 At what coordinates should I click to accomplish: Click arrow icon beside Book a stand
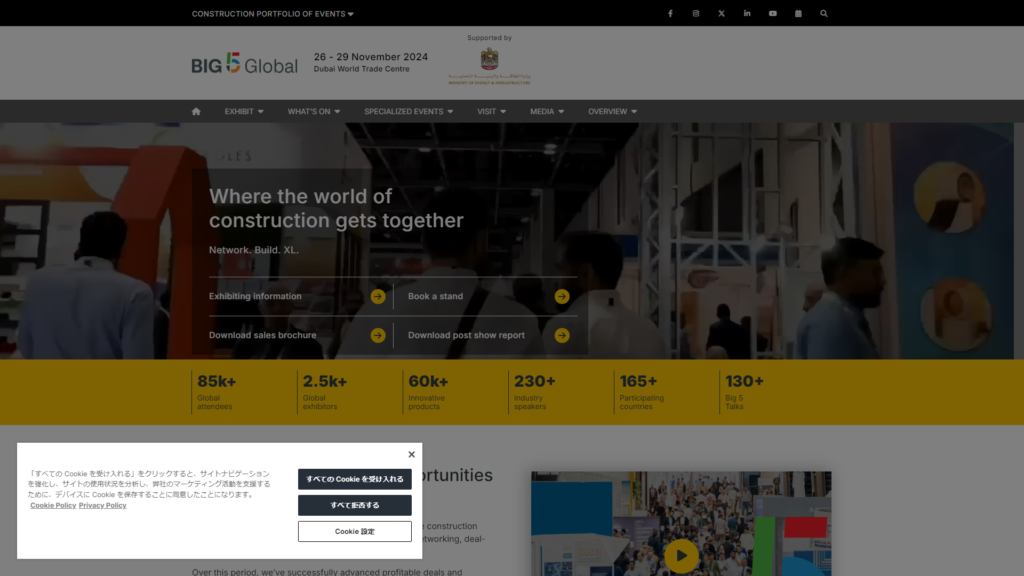[x=562, y=296]
